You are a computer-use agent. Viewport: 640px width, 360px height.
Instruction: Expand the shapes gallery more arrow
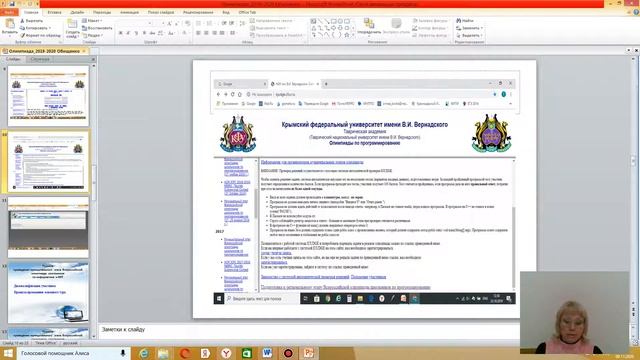(x=353, y=36)
